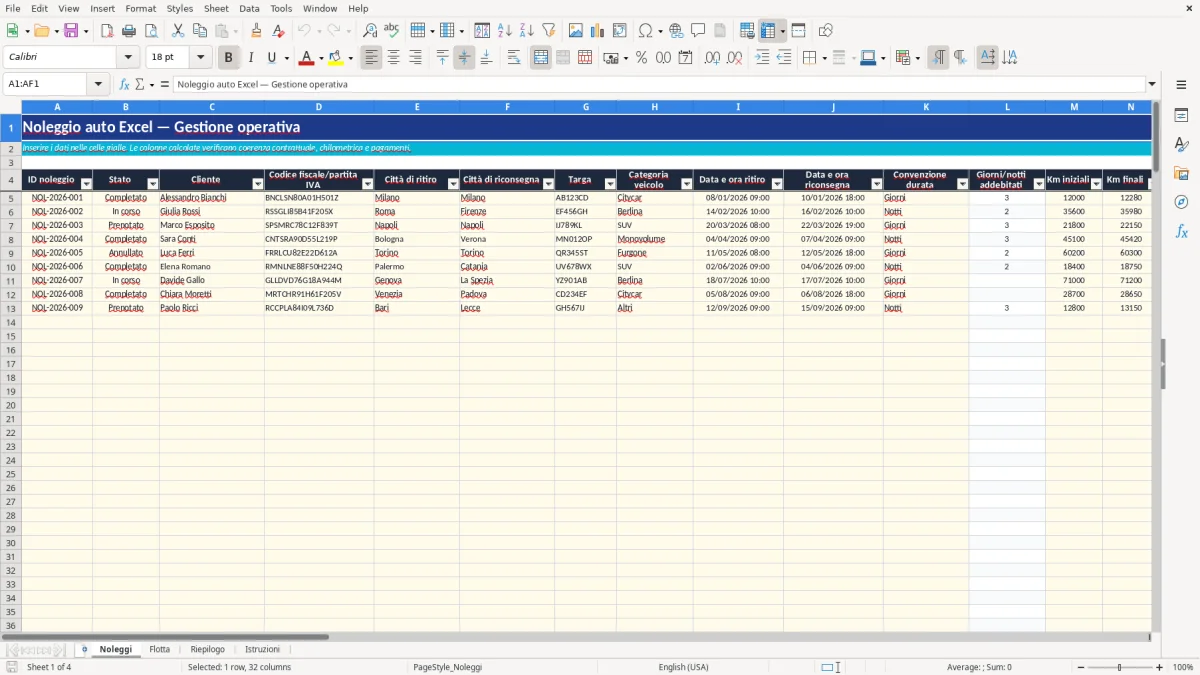
Task: Click the Clear Direct Formatting icon
Action: (278, 30)
